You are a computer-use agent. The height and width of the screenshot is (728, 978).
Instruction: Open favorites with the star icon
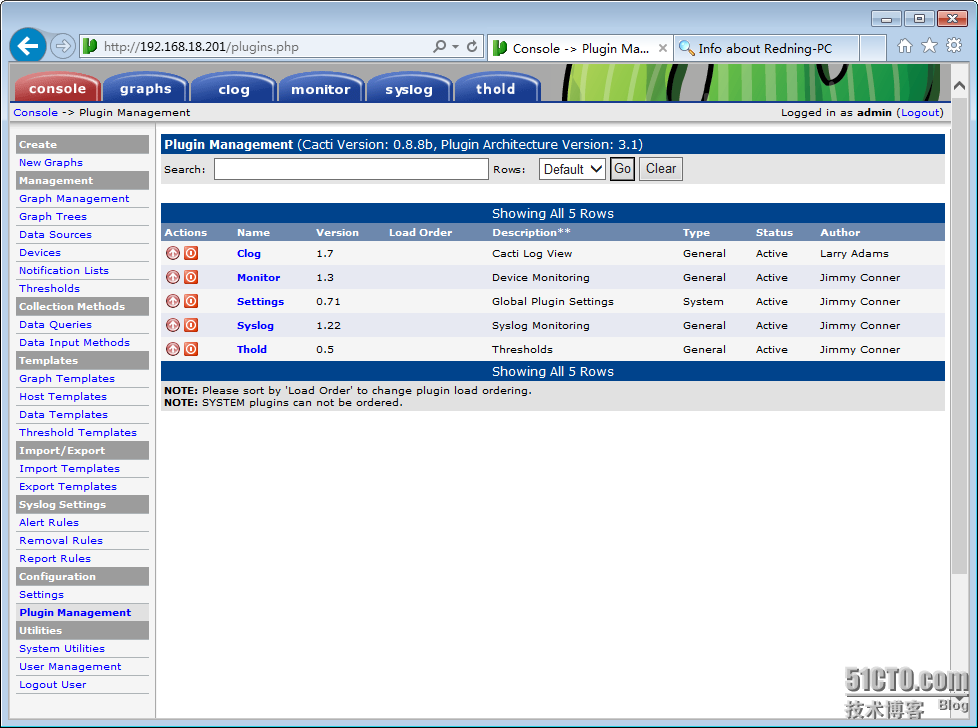(x=929, y=46)
